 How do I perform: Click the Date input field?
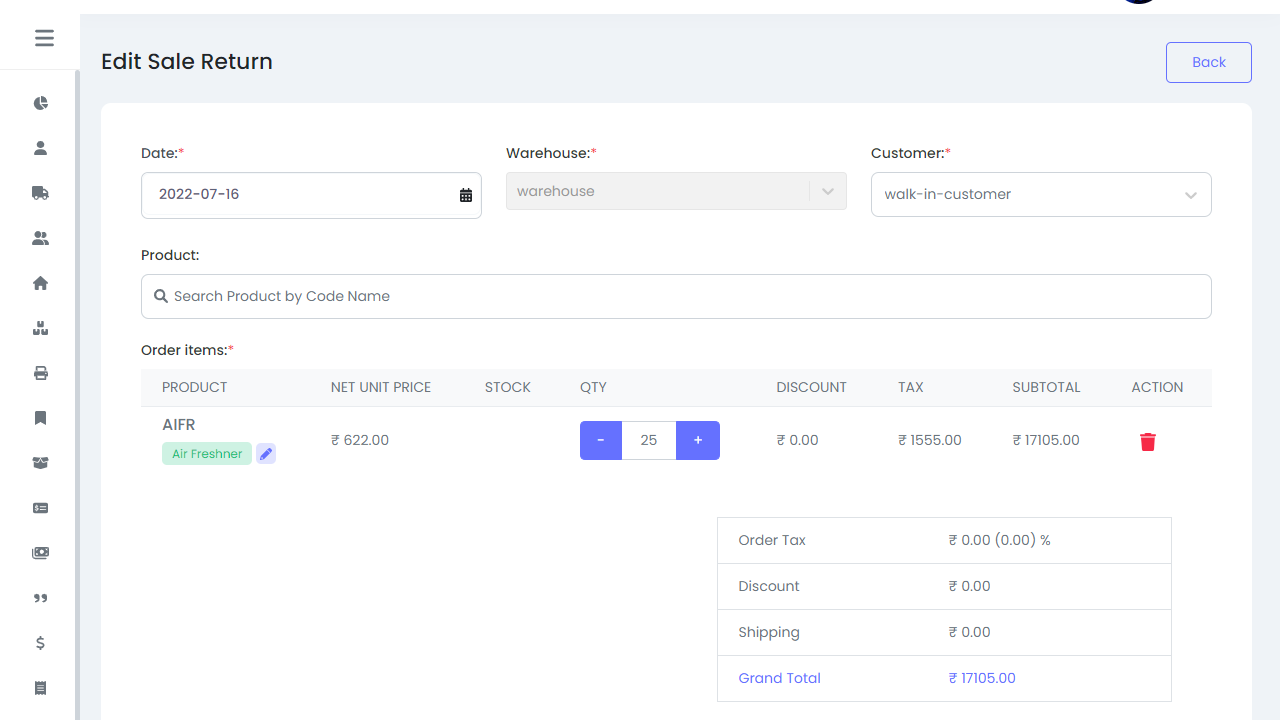click(300, 195)
